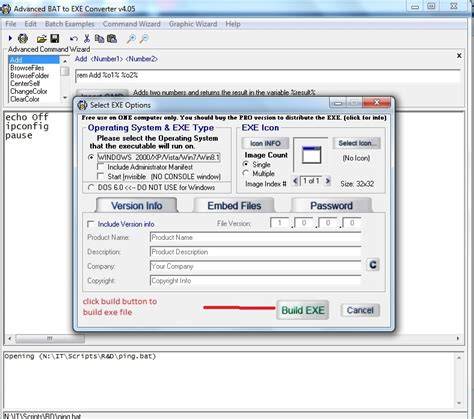The image size is (474, 419).
Task: Open the Command Wizard menu
Action: point(132,24)
